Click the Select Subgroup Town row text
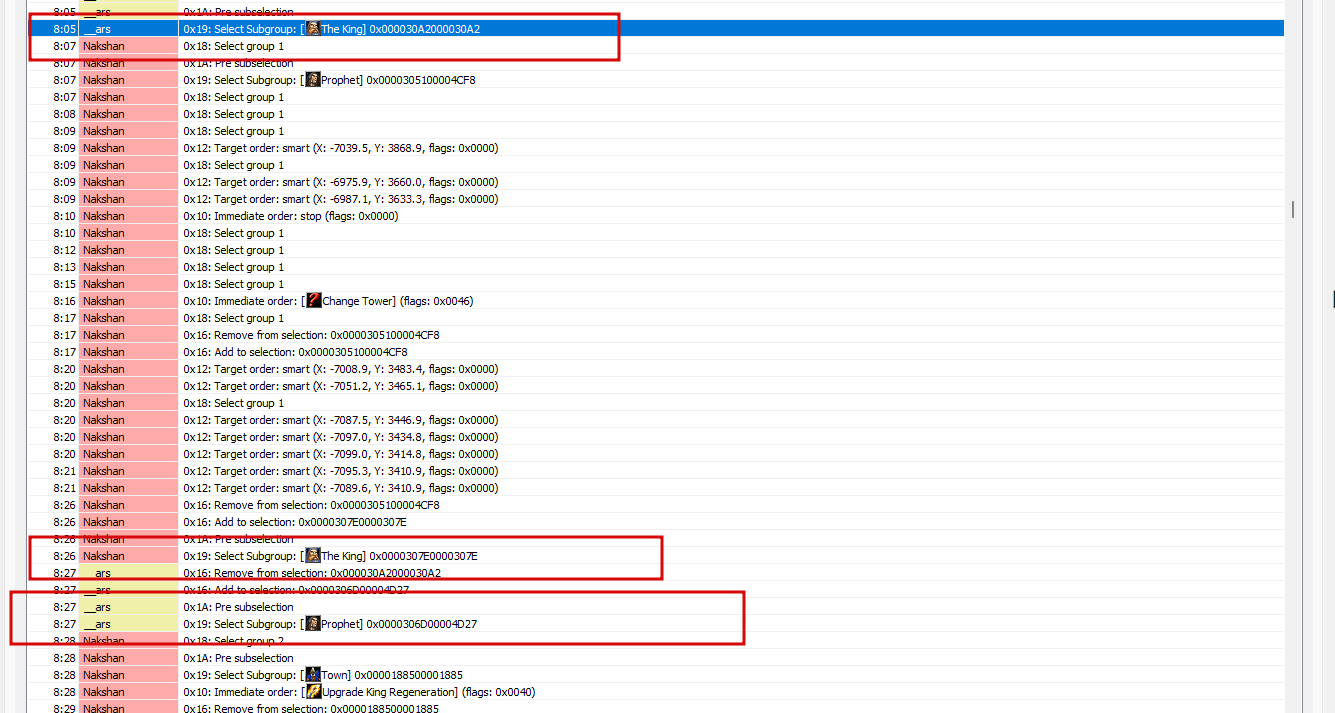Screen dimensions: 1335x713 click(x=323, y=675)
